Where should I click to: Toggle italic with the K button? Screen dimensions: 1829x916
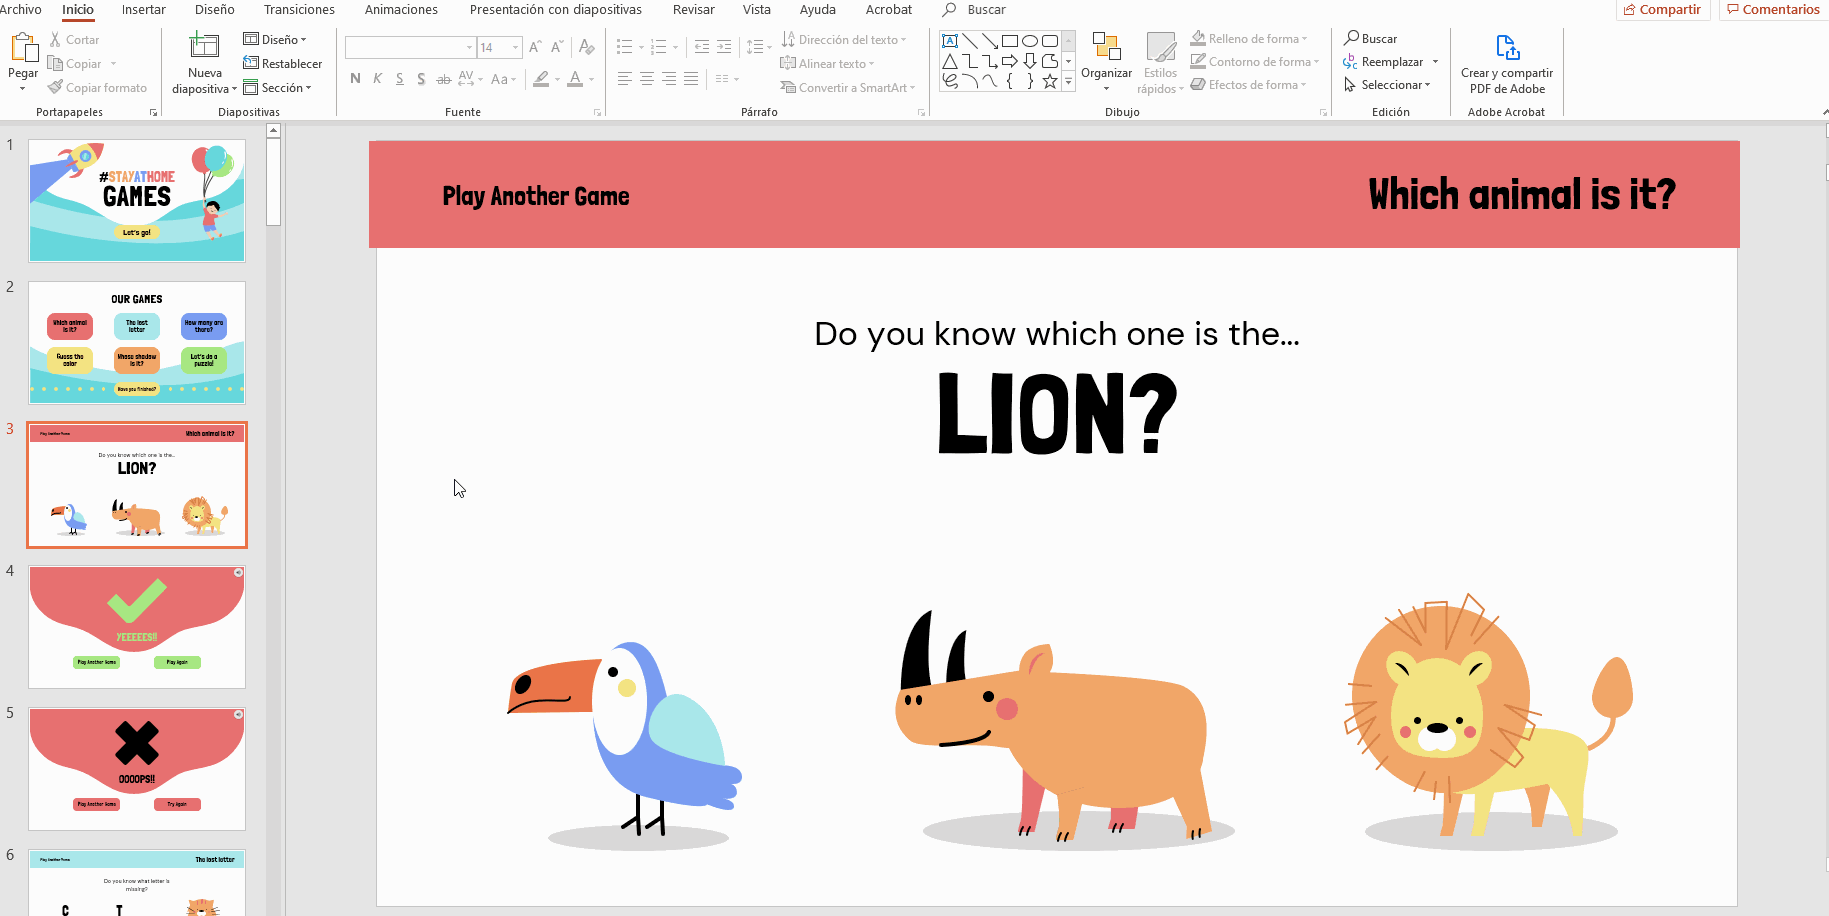[377, 78]
